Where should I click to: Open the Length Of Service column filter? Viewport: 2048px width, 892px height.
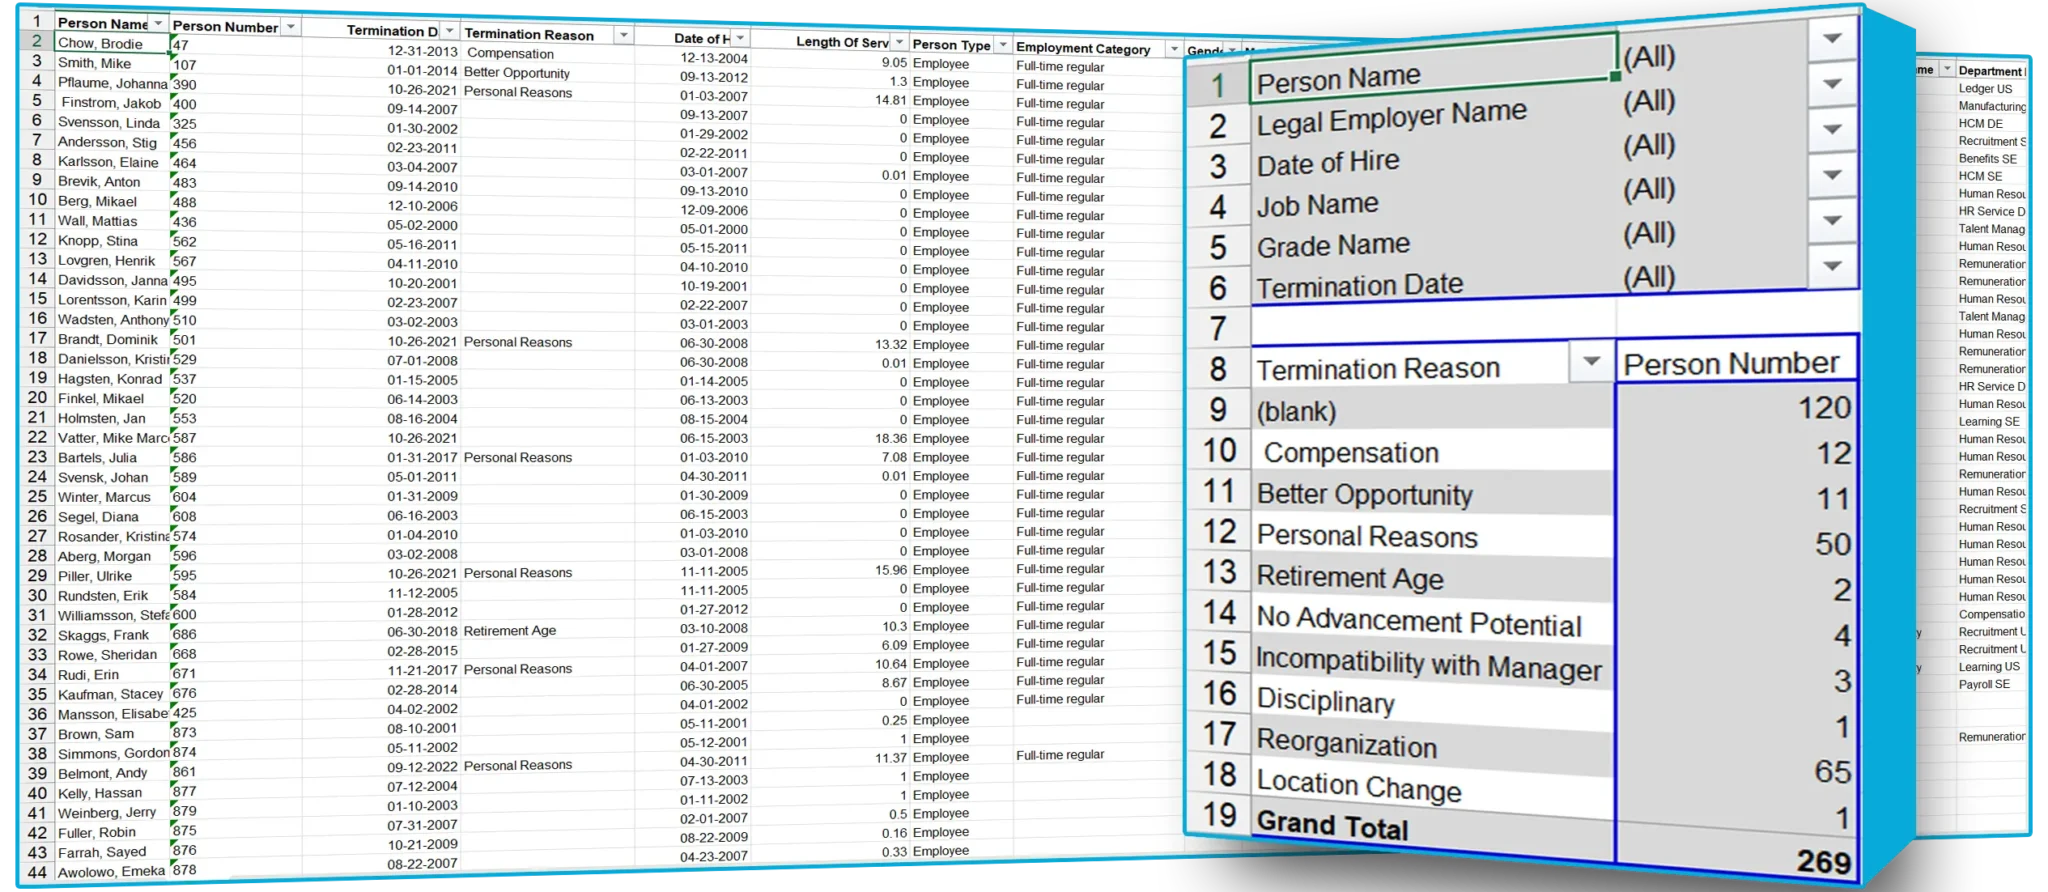(x=900, y=42)
